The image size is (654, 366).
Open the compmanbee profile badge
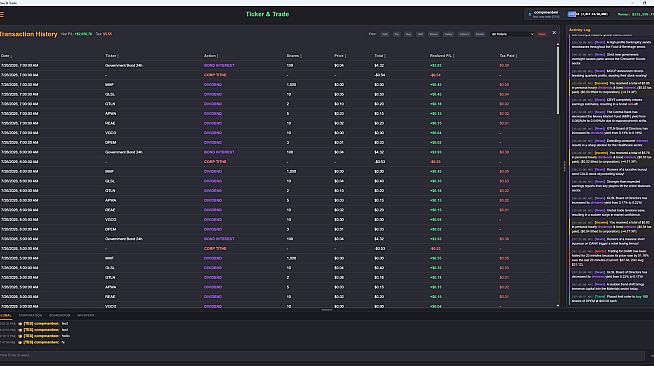click(544, 14)
